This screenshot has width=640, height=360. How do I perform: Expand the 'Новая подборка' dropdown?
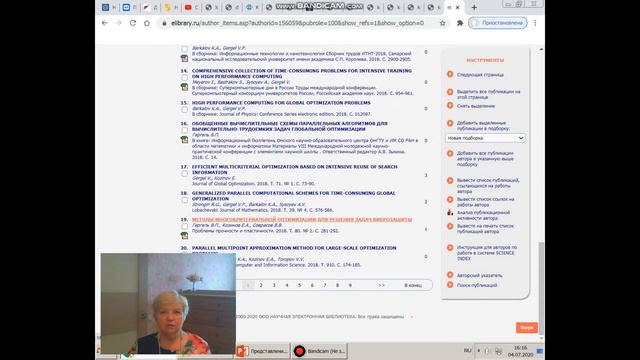tap(485, 138)
